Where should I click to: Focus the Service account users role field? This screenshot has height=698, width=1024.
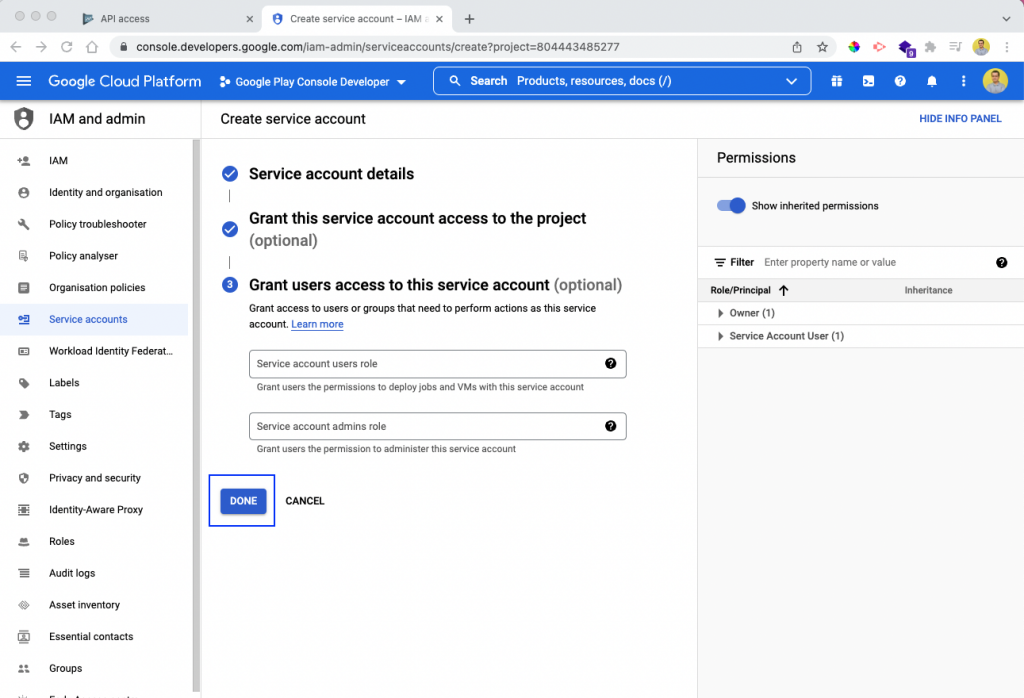coord(438,364)
